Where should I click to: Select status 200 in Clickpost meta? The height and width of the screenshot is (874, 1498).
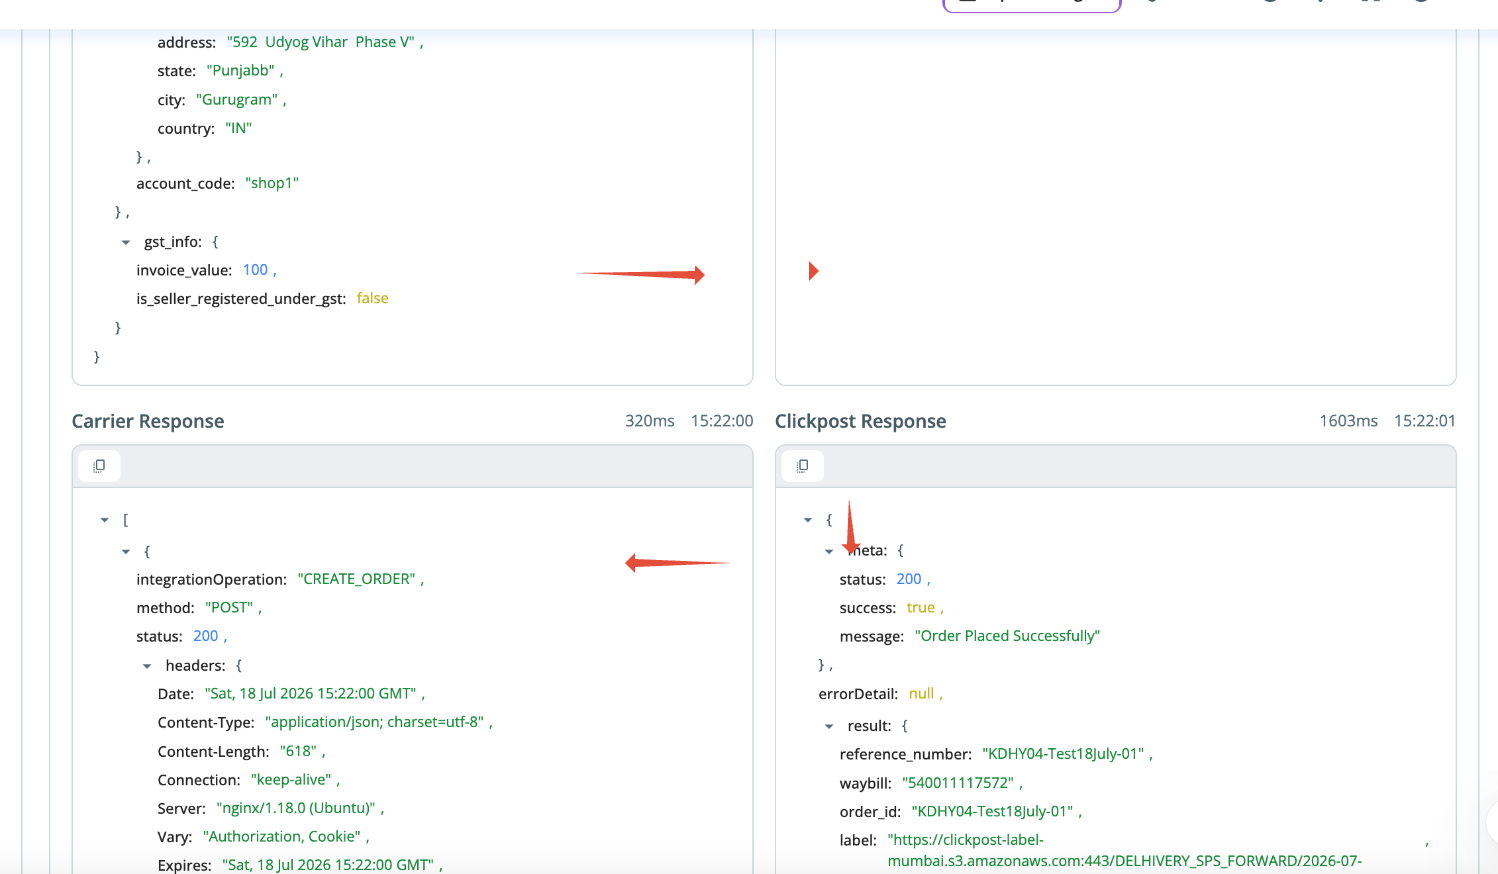909,579
